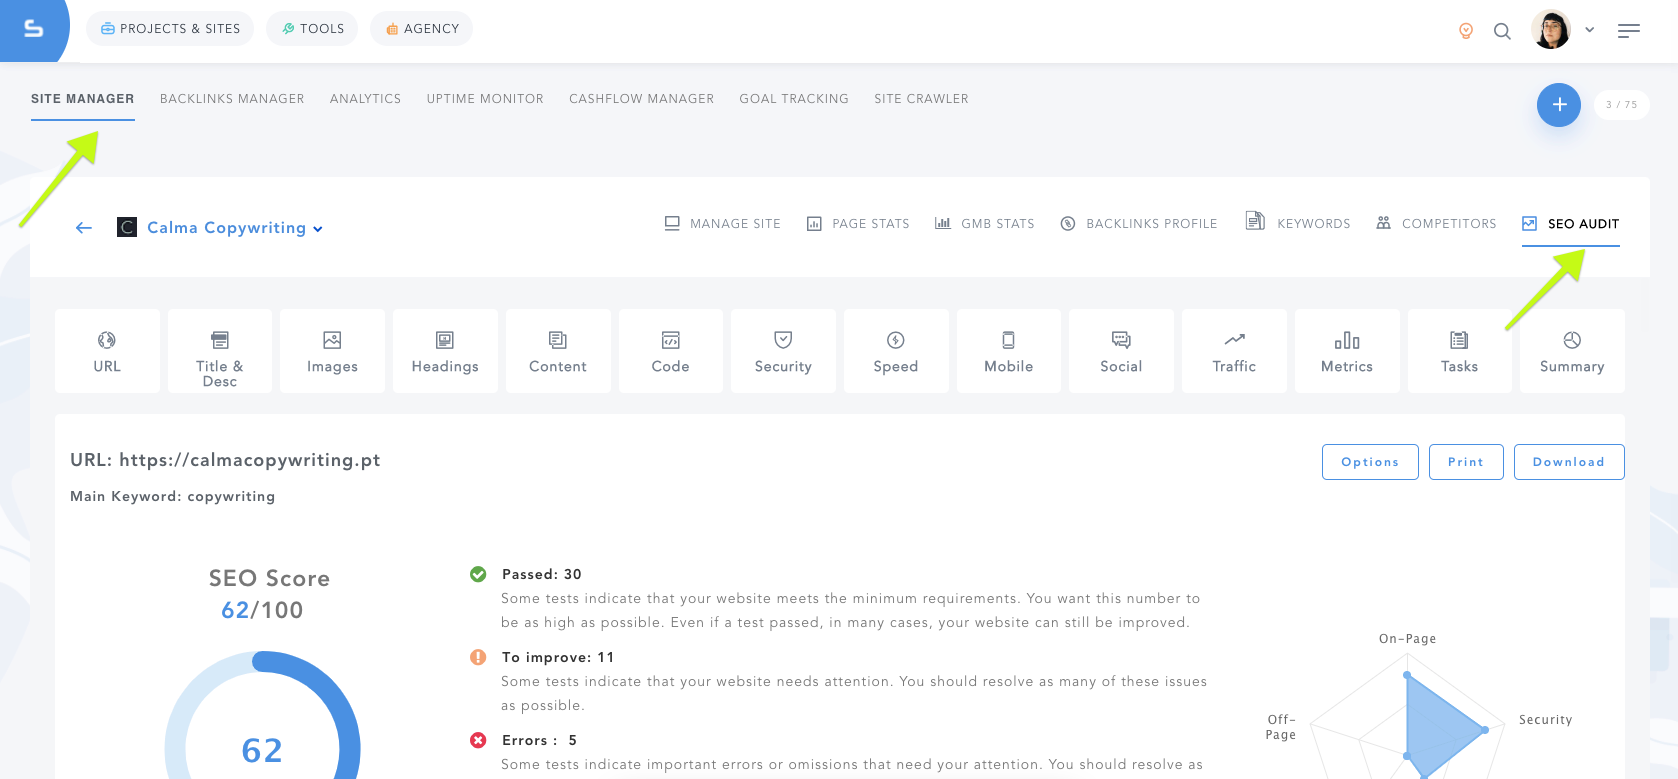Click the blue plus add button
This screenshot has width=1678, height=779.
click(x=1559, y=105)
